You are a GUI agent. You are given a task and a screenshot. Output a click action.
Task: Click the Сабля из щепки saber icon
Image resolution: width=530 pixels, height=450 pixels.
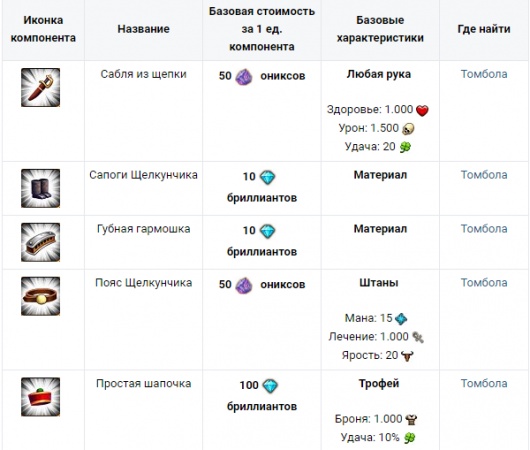pos(41,88)
